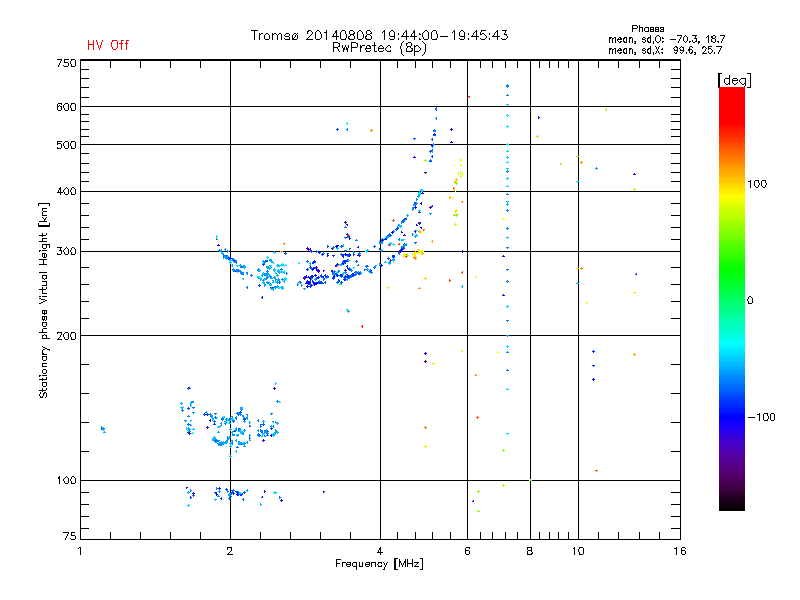
Task: Click the '600' height axis label
Action: [66, 107]
